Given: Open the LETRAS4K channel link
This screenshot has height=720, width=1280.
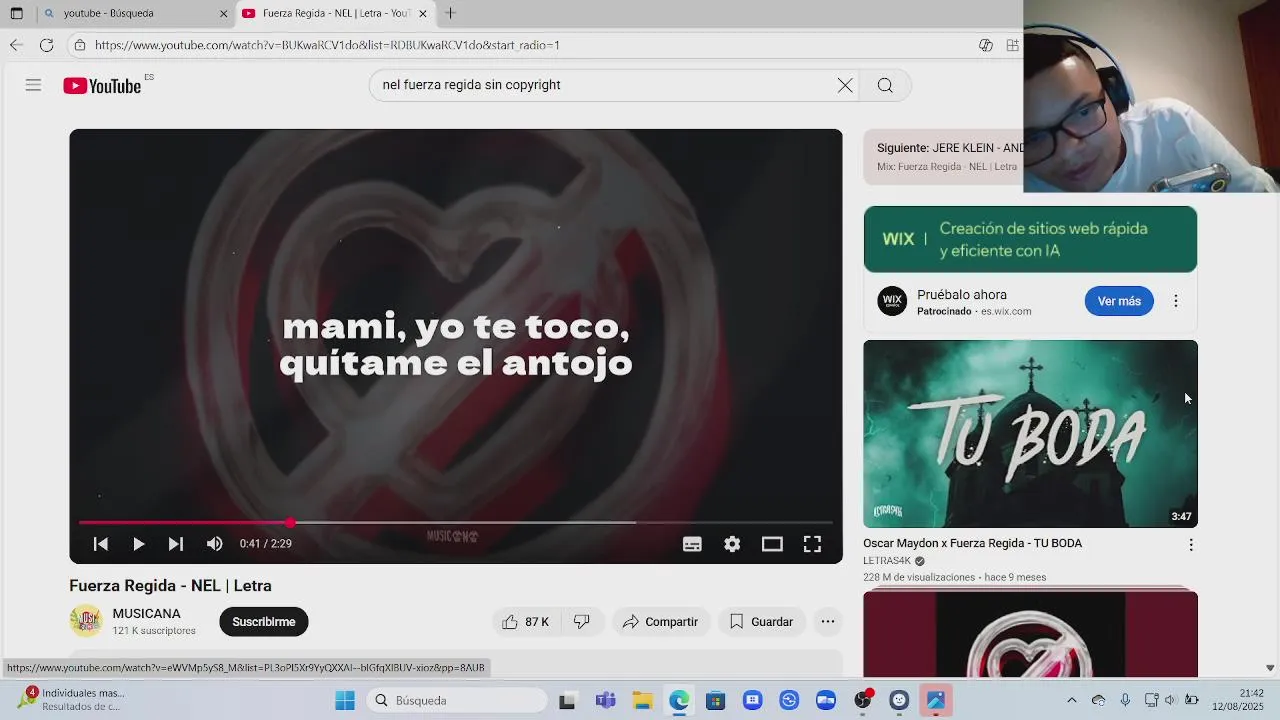Looking at the screenshot, I should pyautogui.click(x=887, y=561).
